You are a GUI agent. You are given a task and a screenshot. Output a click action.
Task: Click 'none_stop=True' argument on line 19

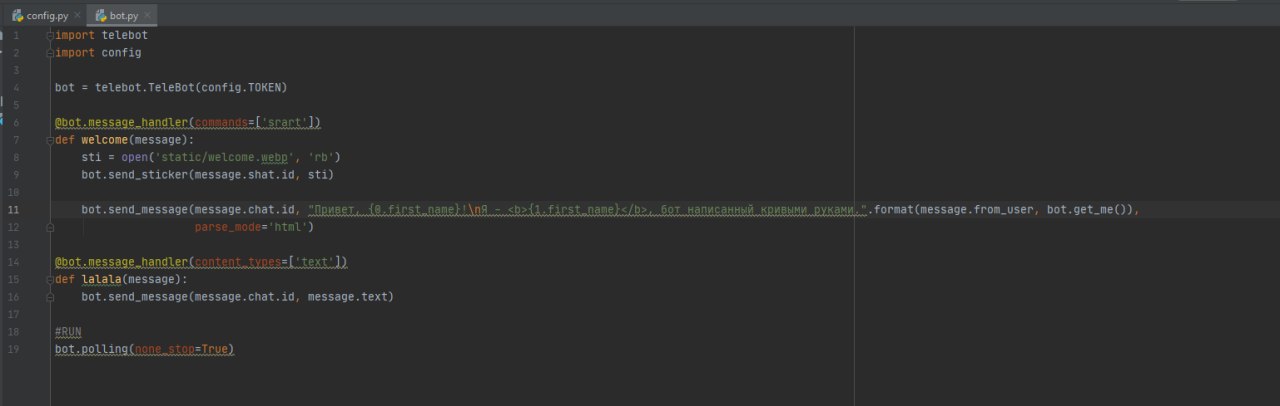click(x=181, y=349)
